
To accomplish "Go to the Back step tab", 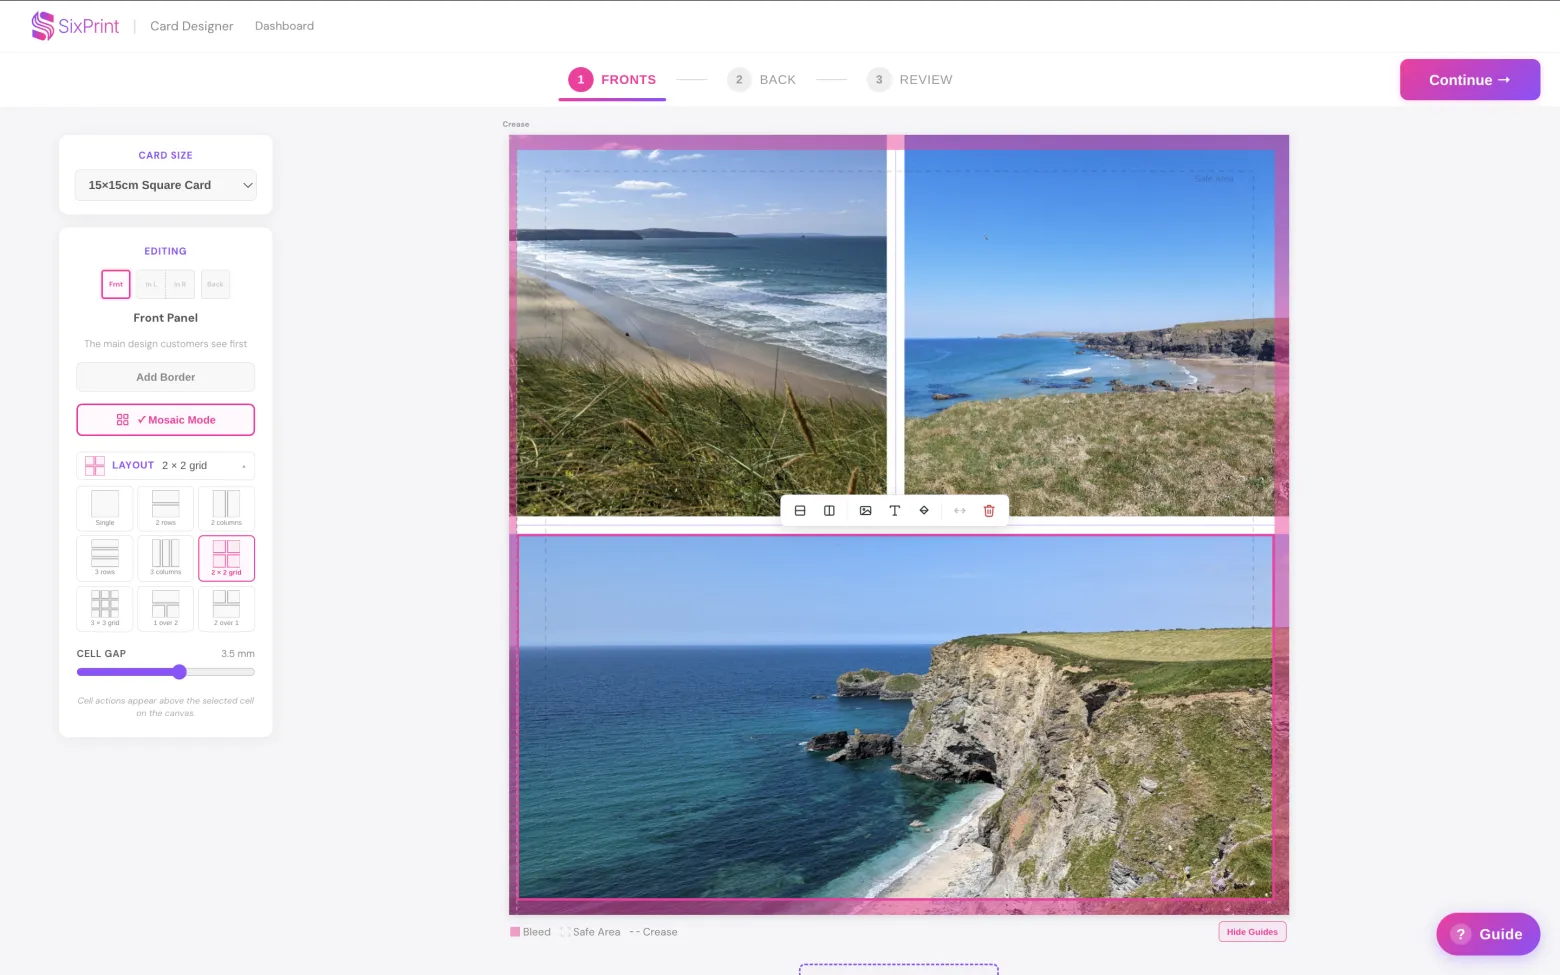I will pyautogui.click(x=762, y=80).
